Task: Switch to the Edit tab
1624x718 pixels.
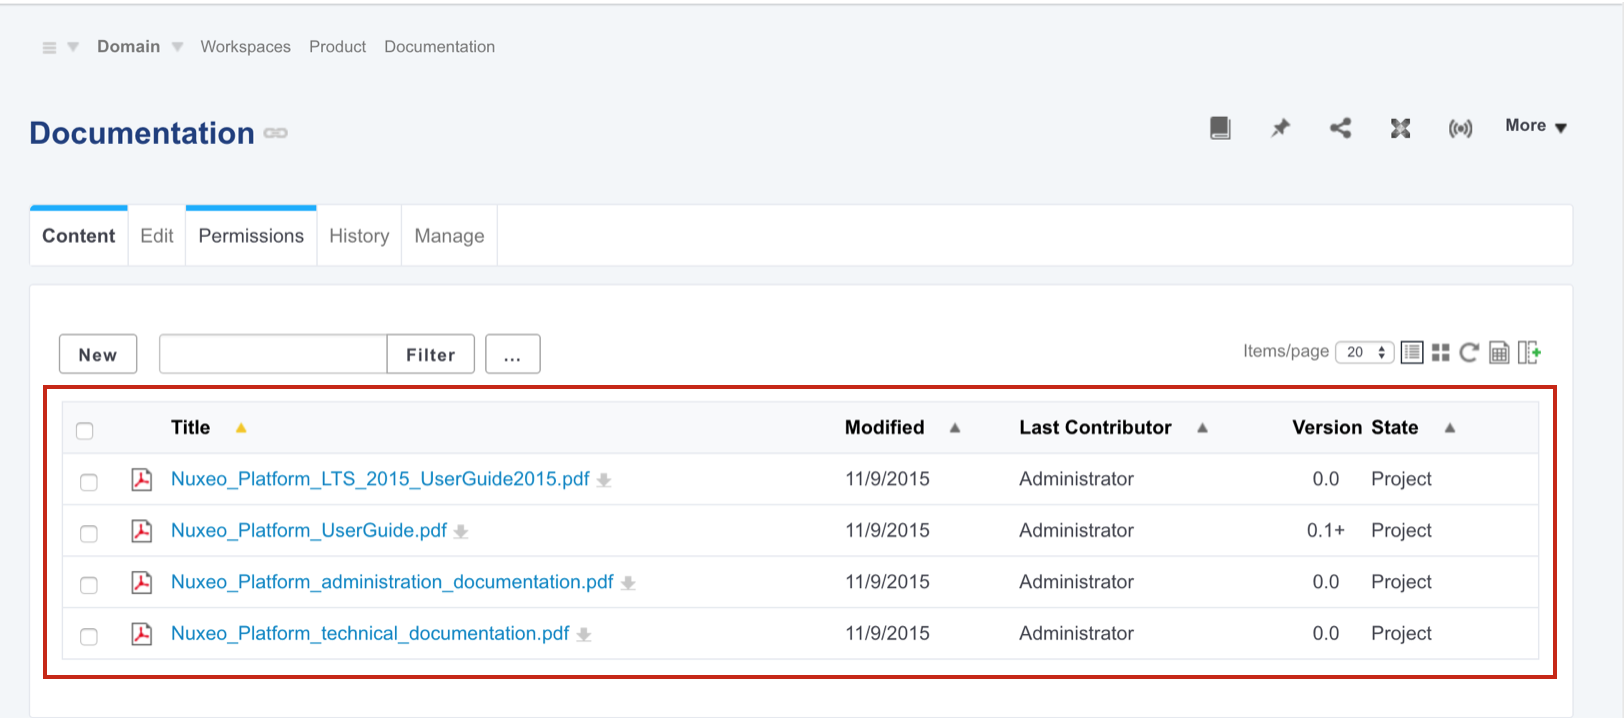Action: [157, 236]
